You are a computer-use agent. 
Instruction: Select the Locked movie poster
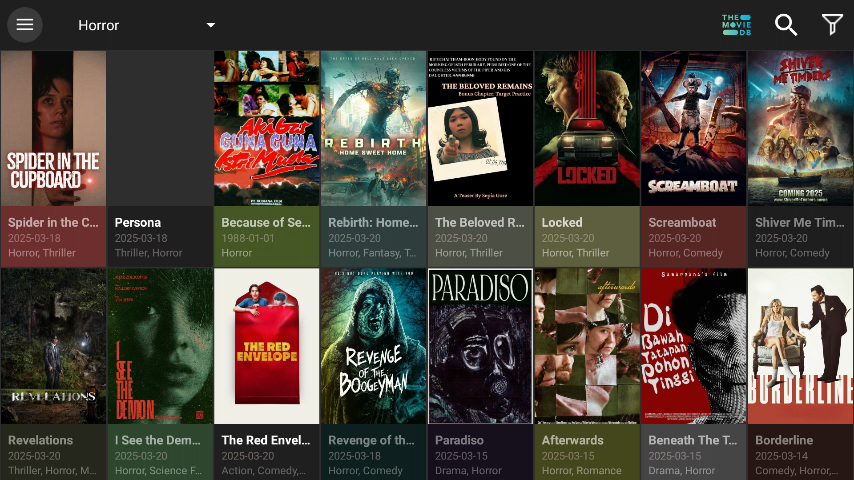click(587, 128)
